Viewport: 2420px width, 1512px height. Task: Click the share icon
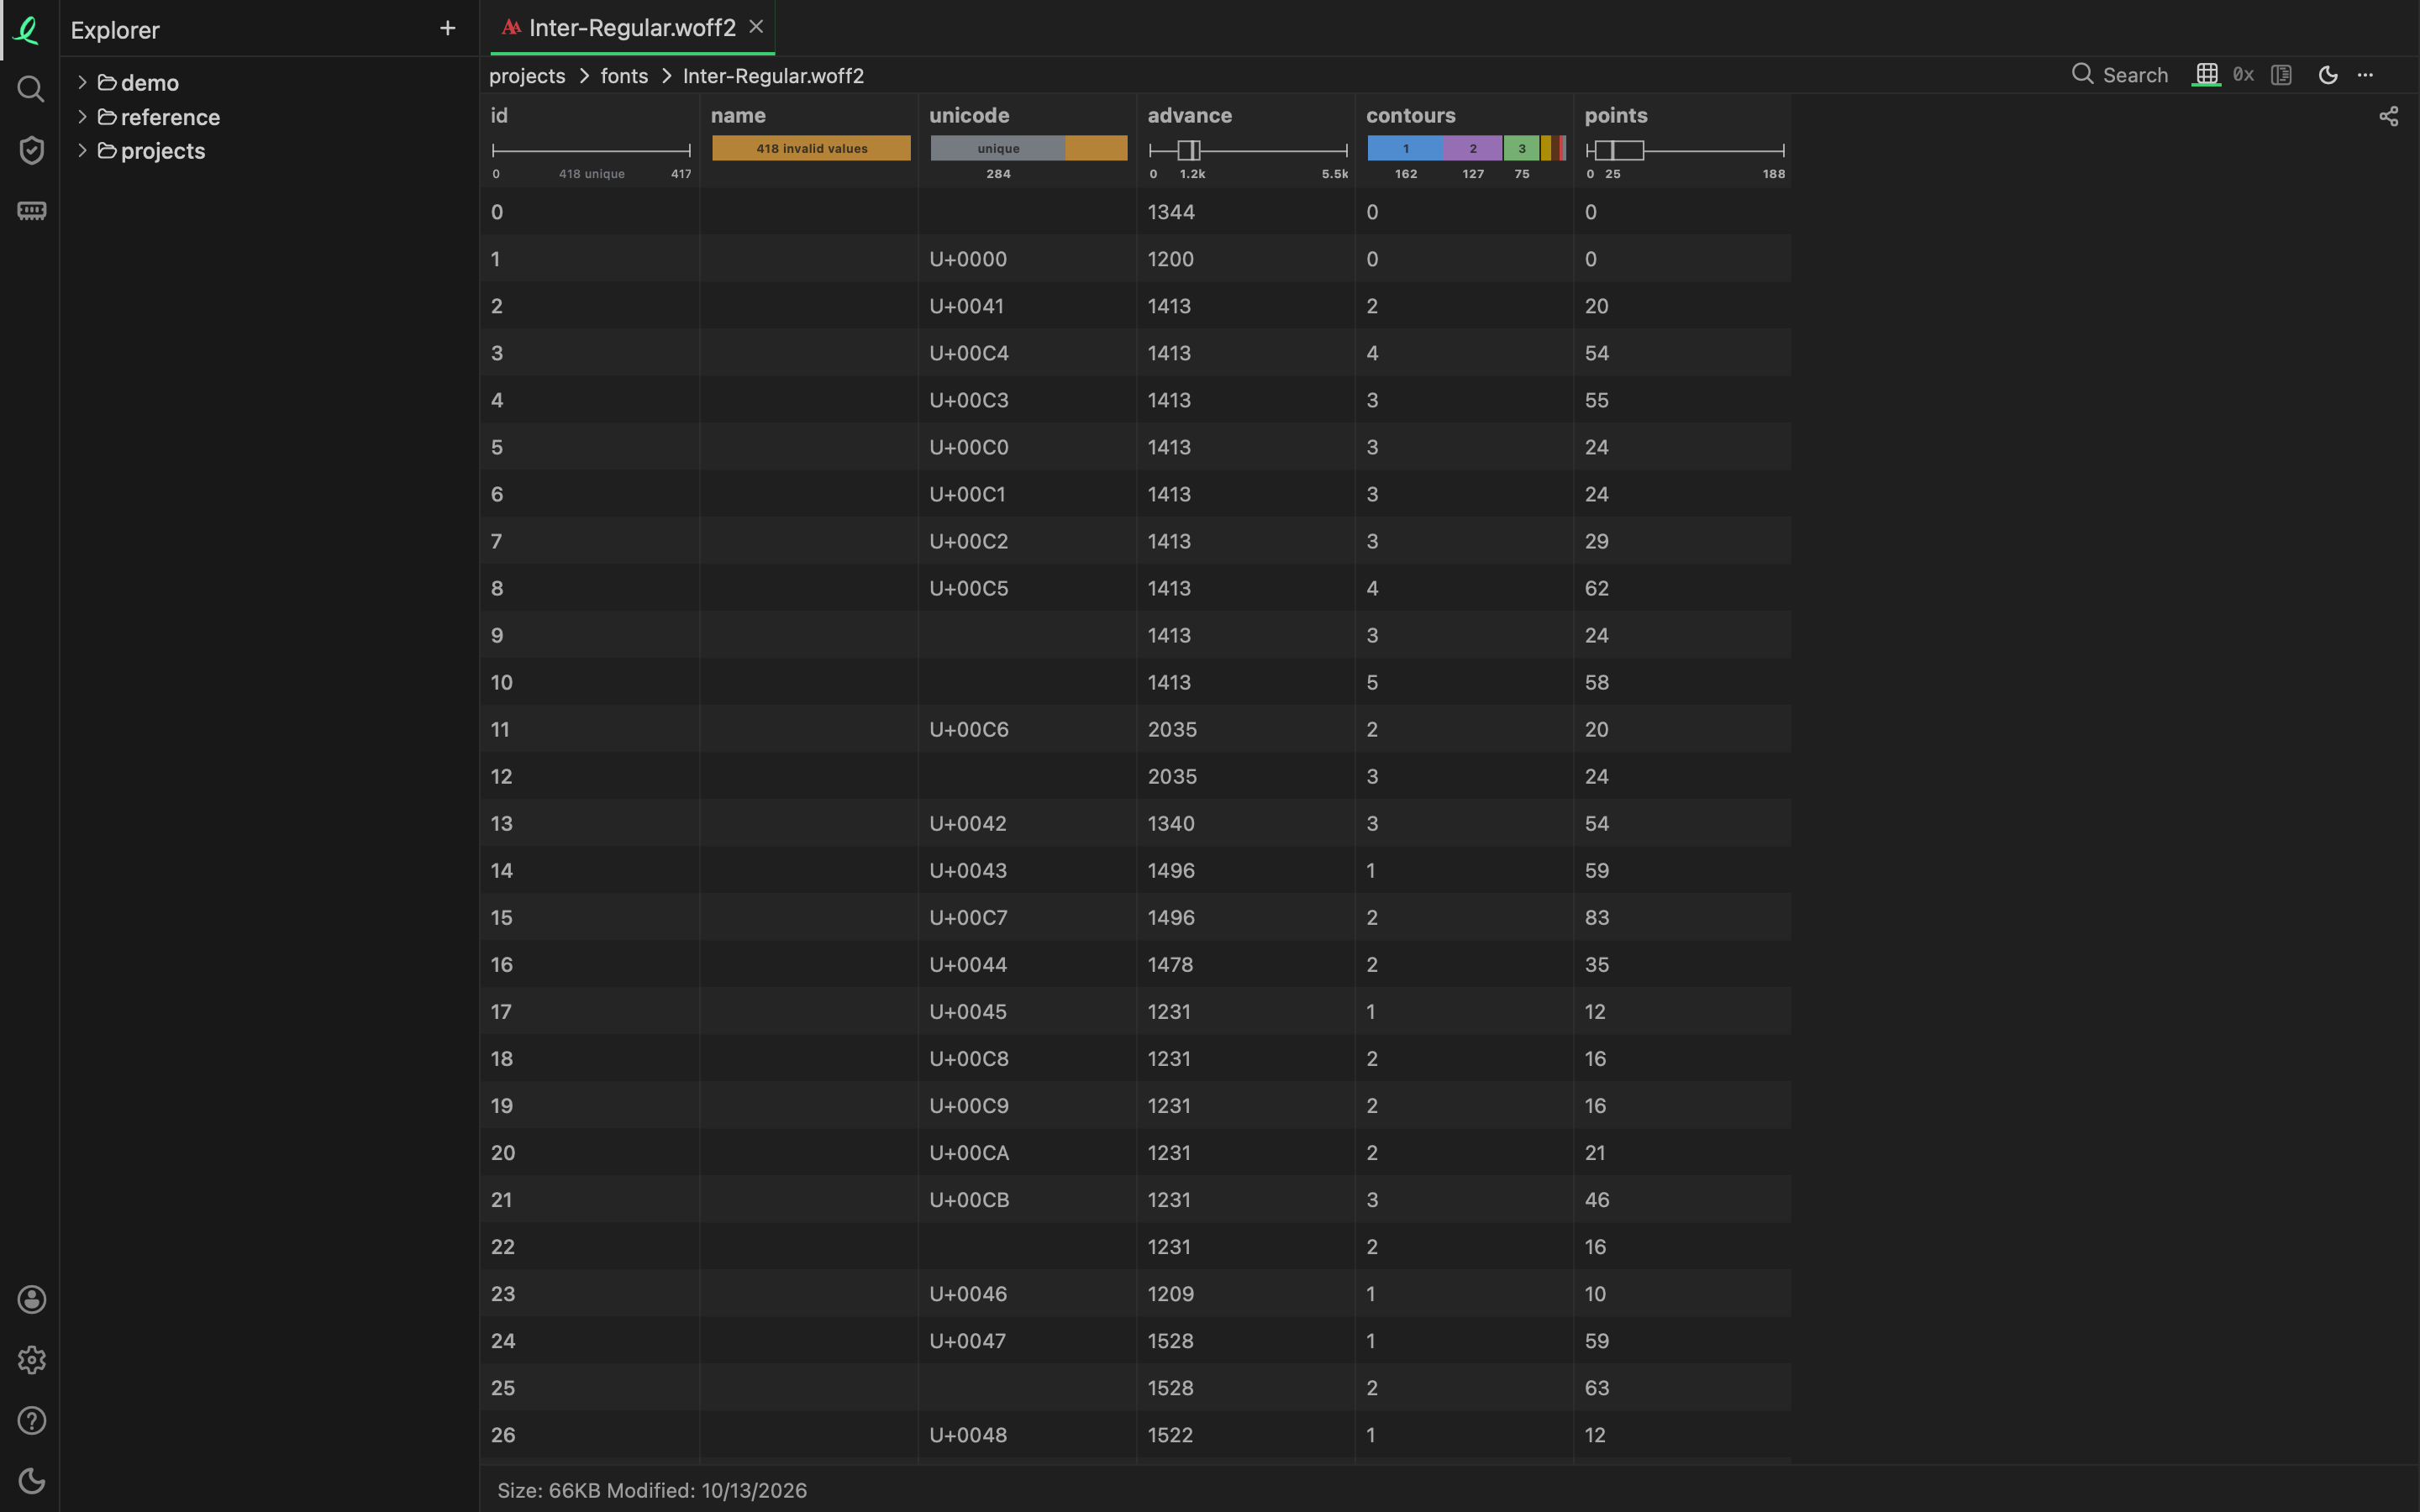2388,117
